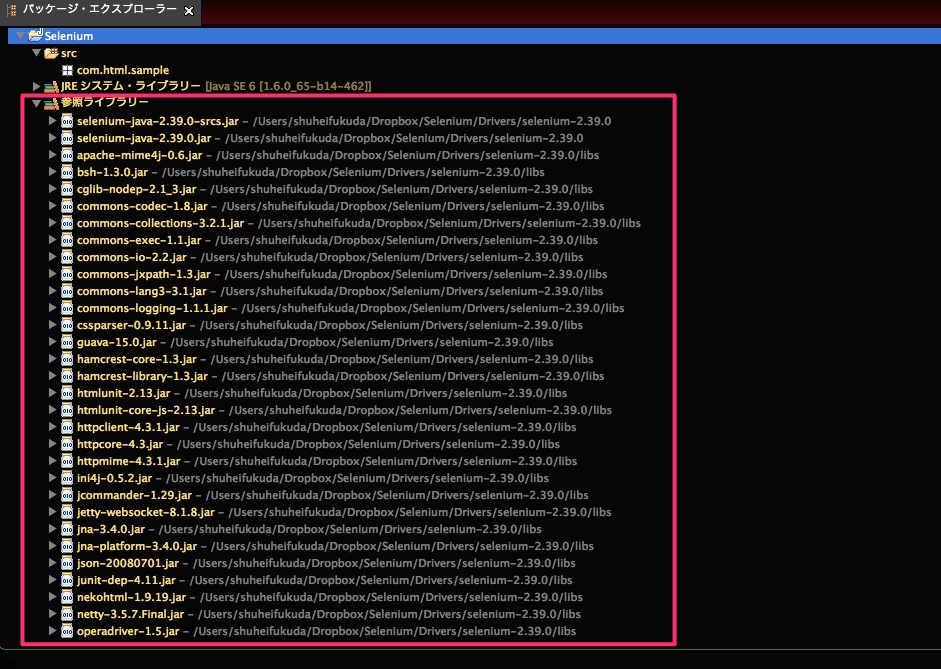Click the jar icon of hamcrest-core-1.3.jar
Image resolution: width=941 pixels, height=669 pixels.
pyautogui.click(x=67, y=359)
